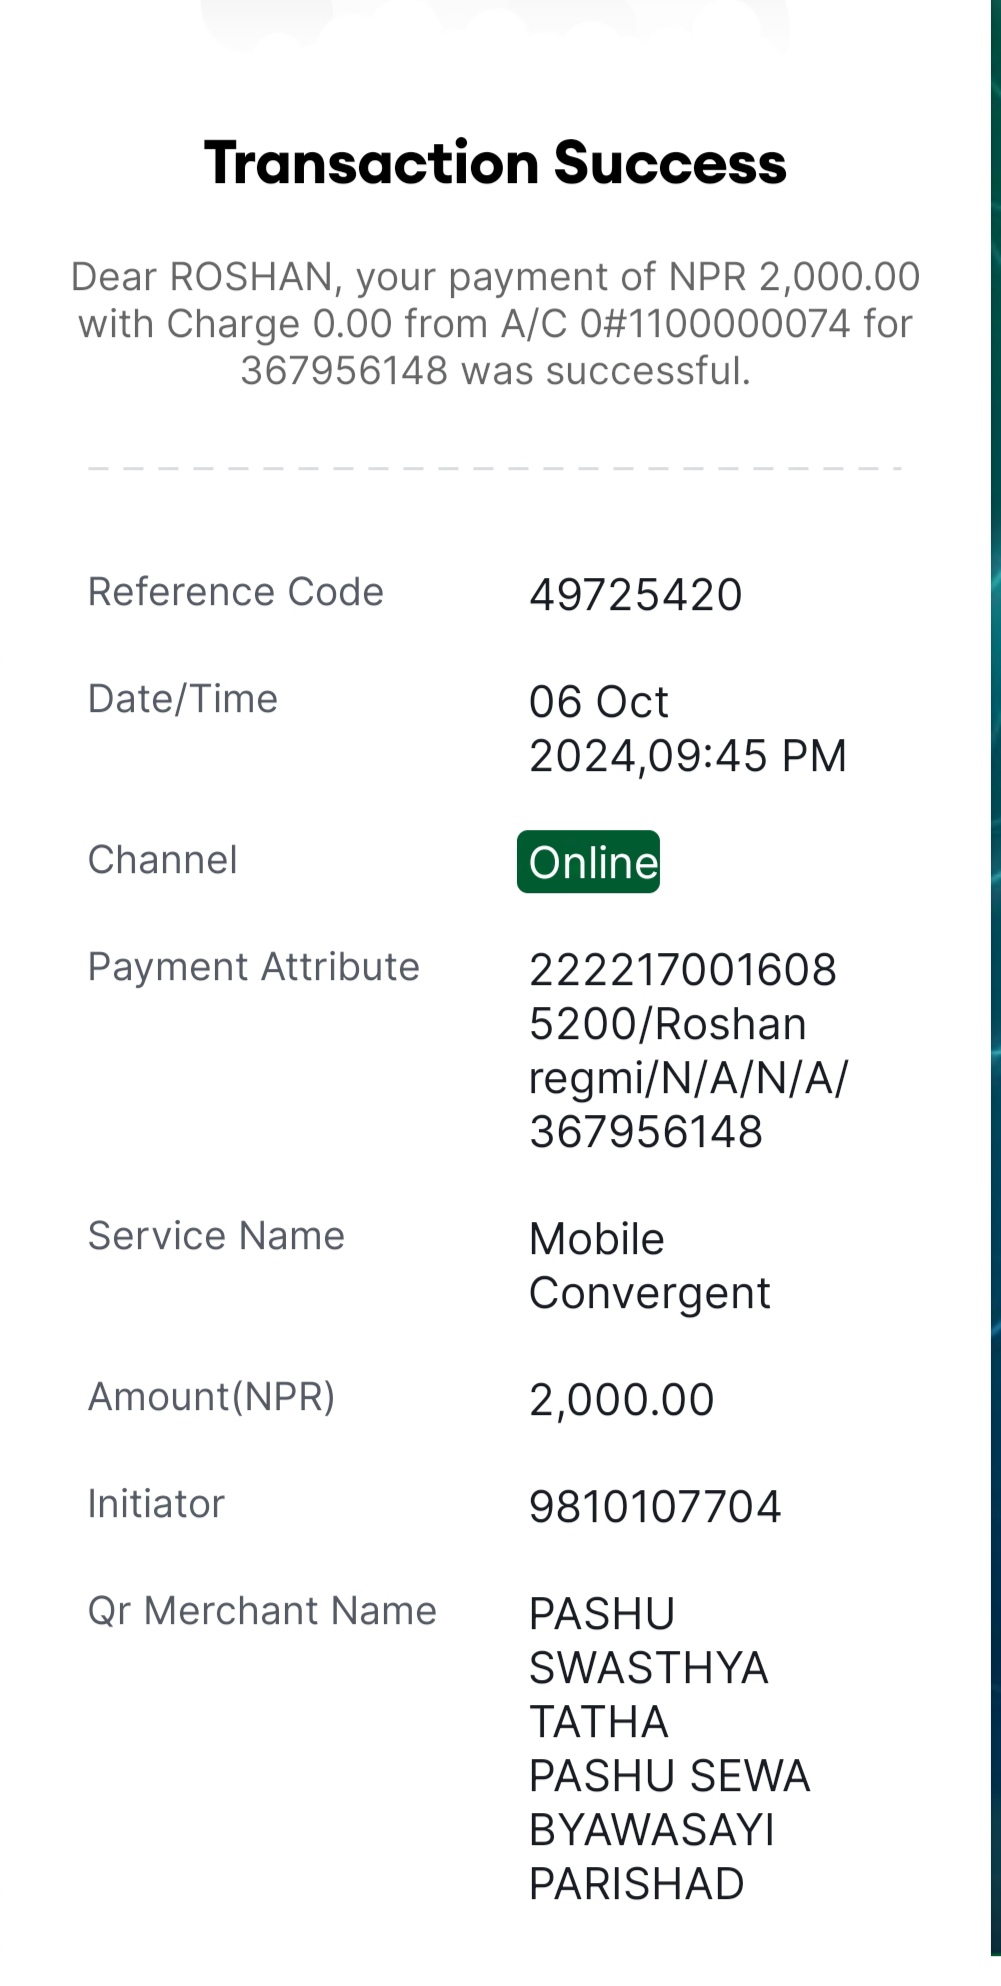Tap the payment attribute value text
The width and height of the screenshot is (1001, 1986).
[x=688, y=1051]
